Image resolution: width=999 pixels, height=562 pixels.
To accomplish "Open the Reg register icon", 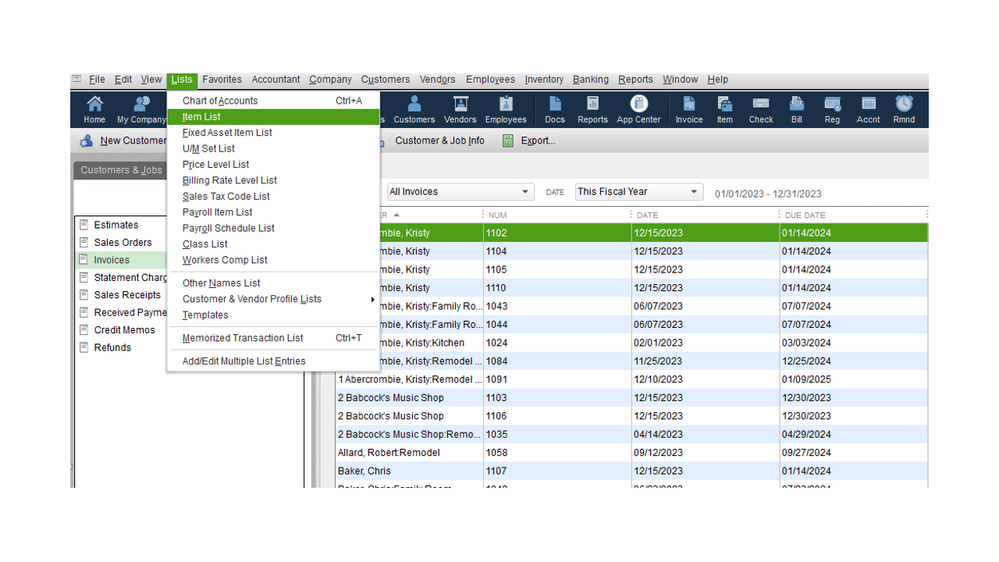I will (832, 109).
